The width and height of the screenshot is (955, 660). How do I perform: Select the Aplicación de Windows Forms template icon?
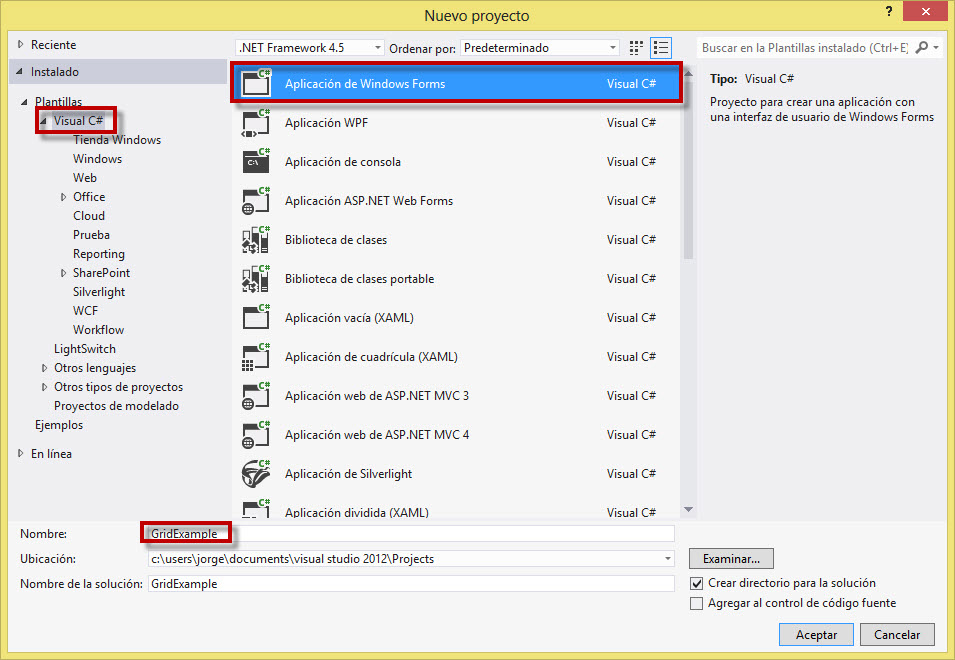pyautogui.click(x=256, y=83)
